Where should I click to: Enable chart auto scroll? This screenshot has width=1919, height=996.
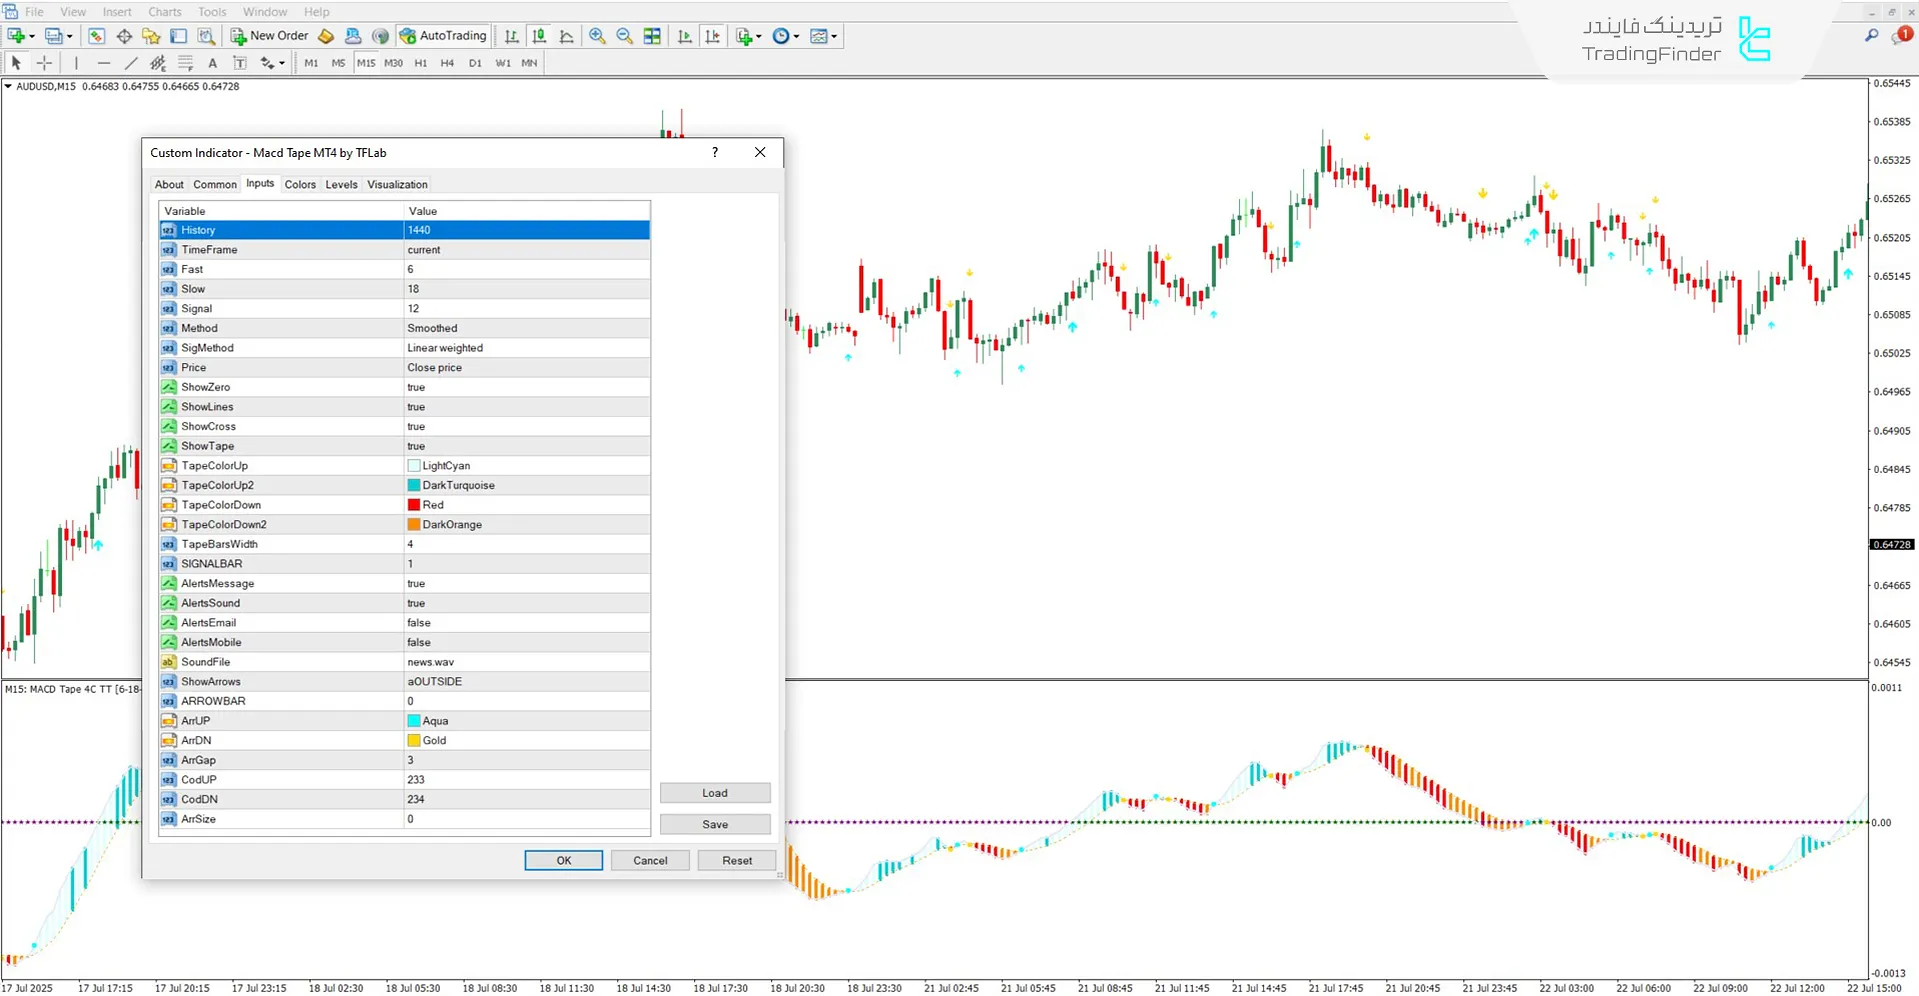(x=684, y=36)
